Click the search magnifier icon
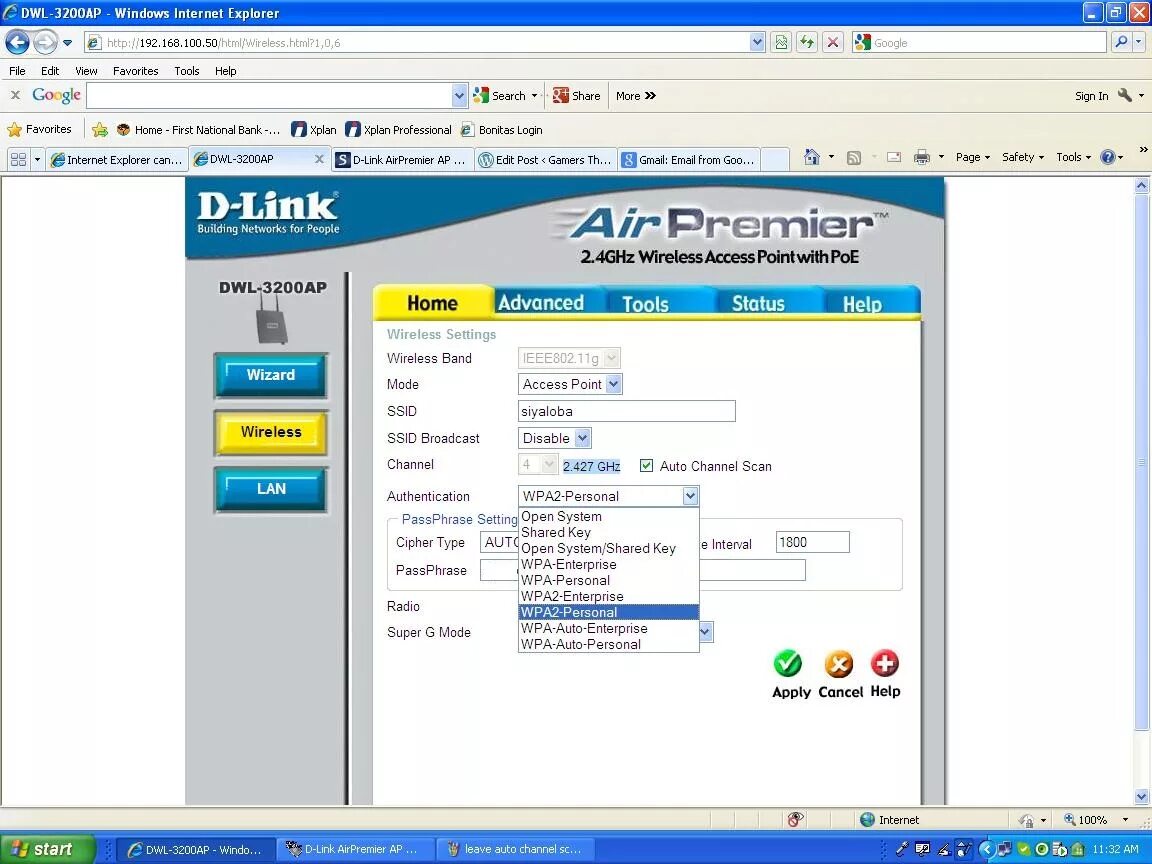 [1121, 43]
